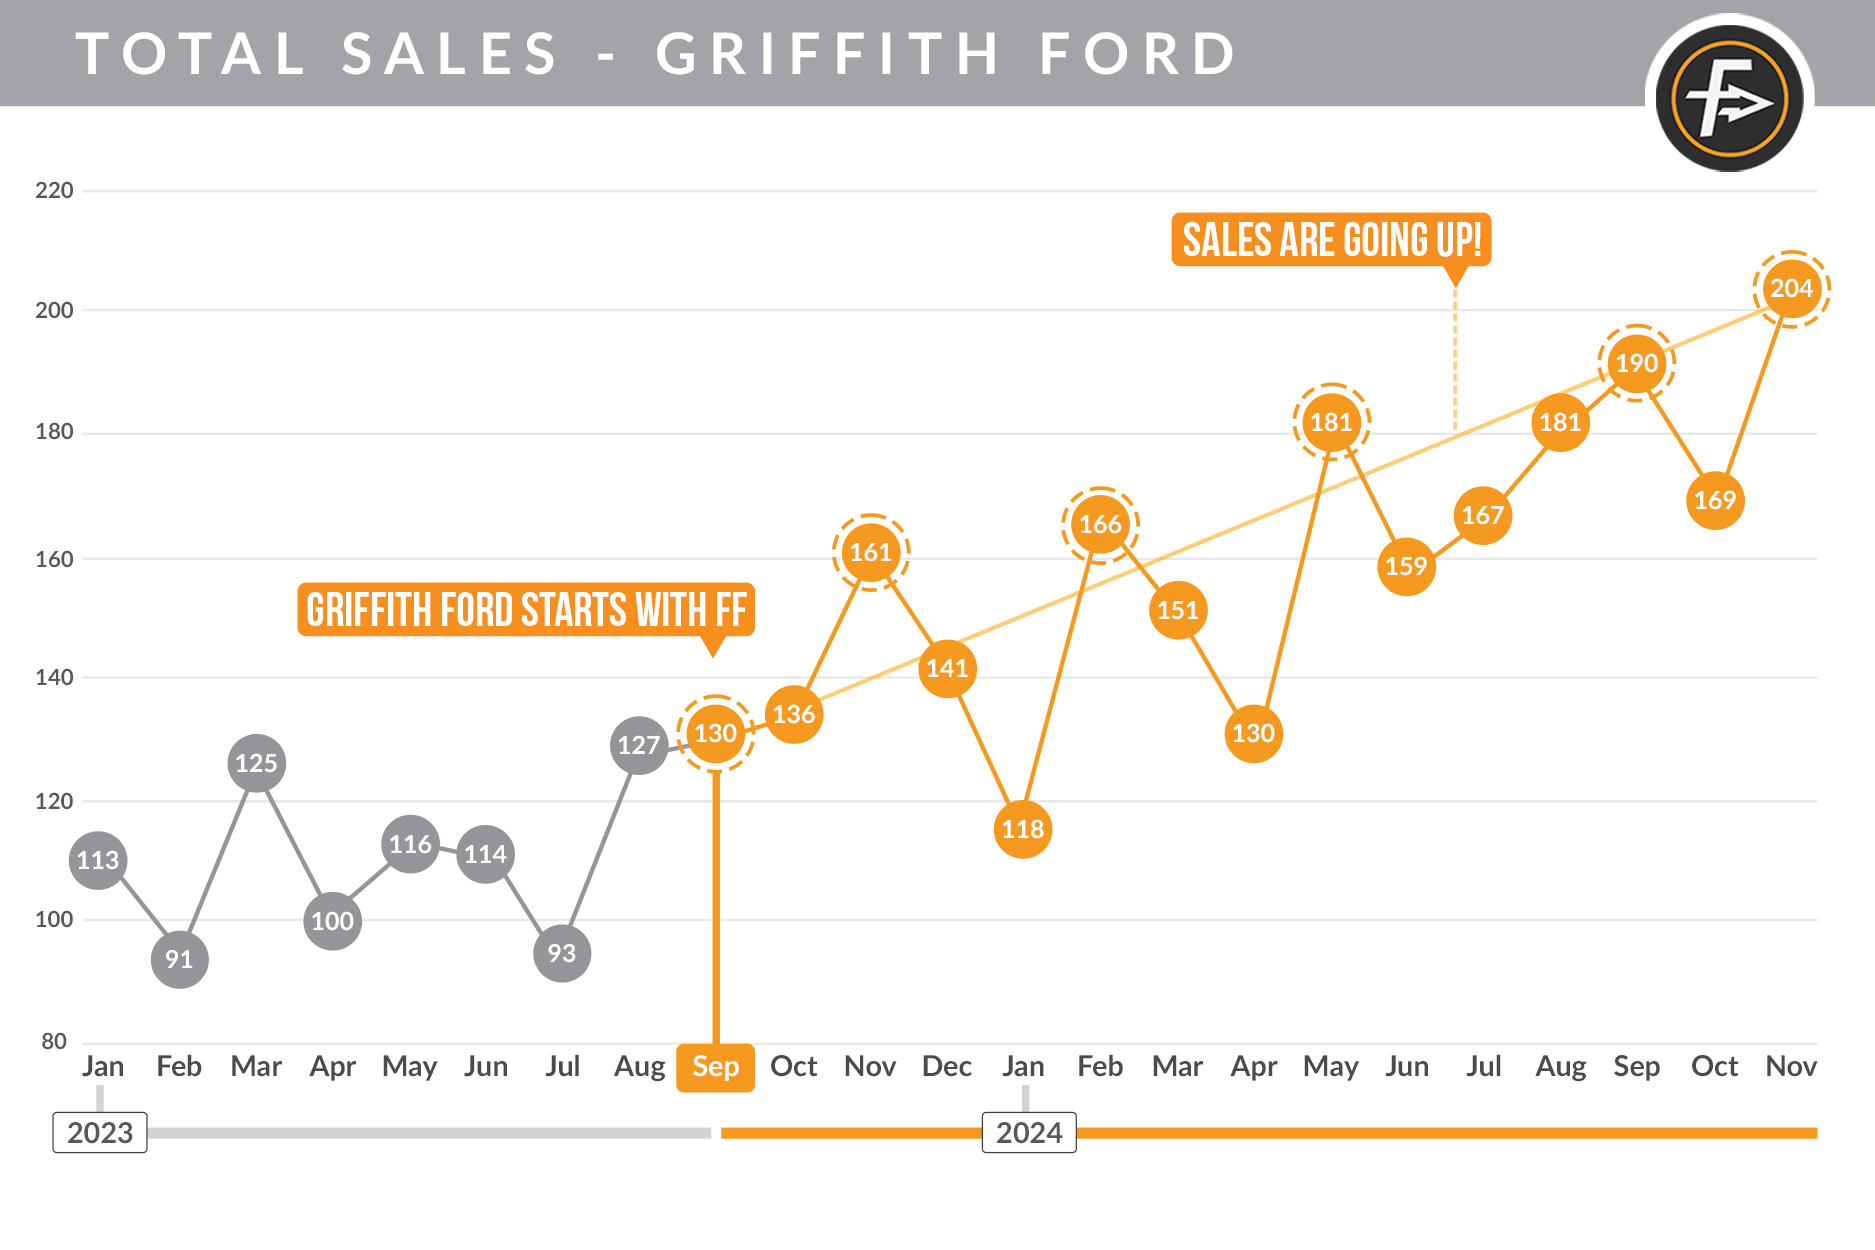This screenshot has width=1875, height=1250.
Task: Select the gray 93 data point
Action: click(562, 954)
